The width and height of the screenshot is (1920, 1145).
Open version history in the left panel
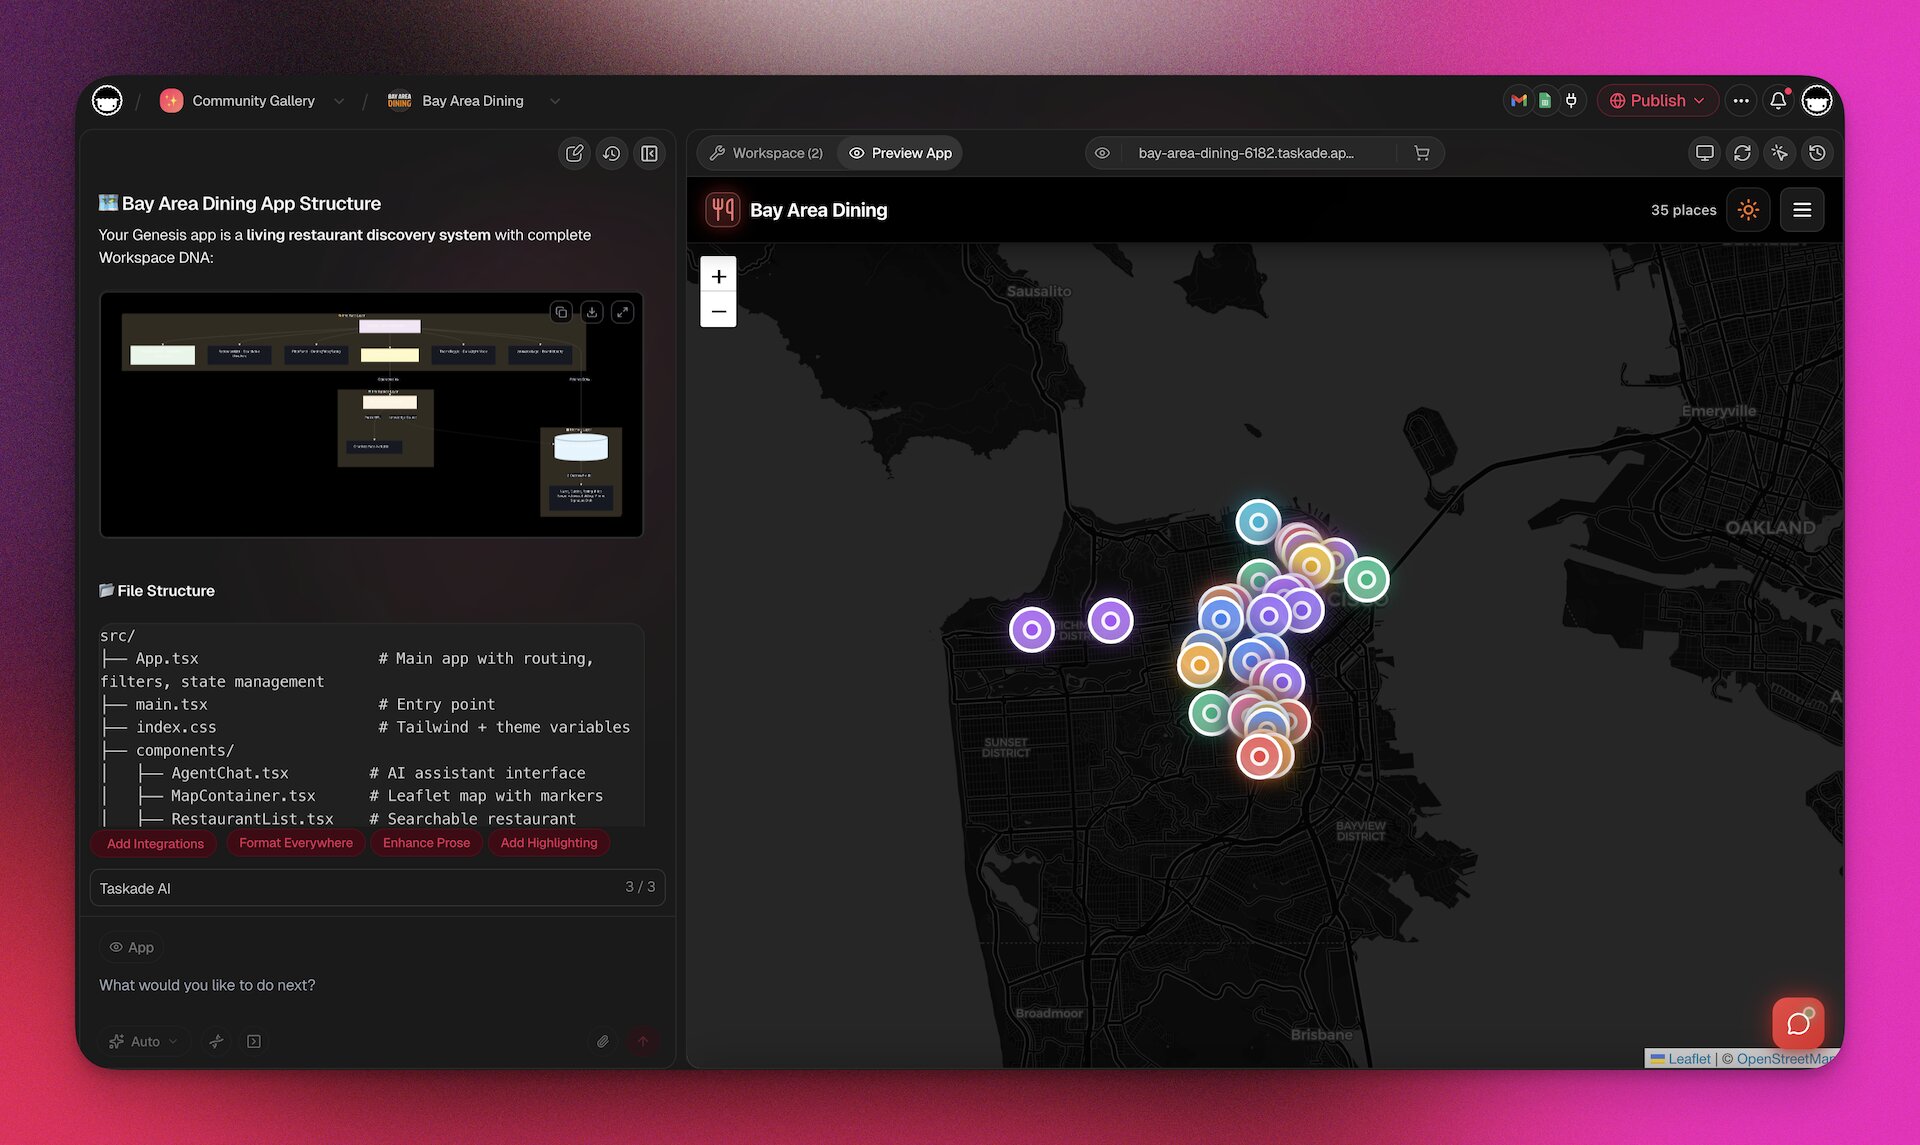[x=612, y=153]
